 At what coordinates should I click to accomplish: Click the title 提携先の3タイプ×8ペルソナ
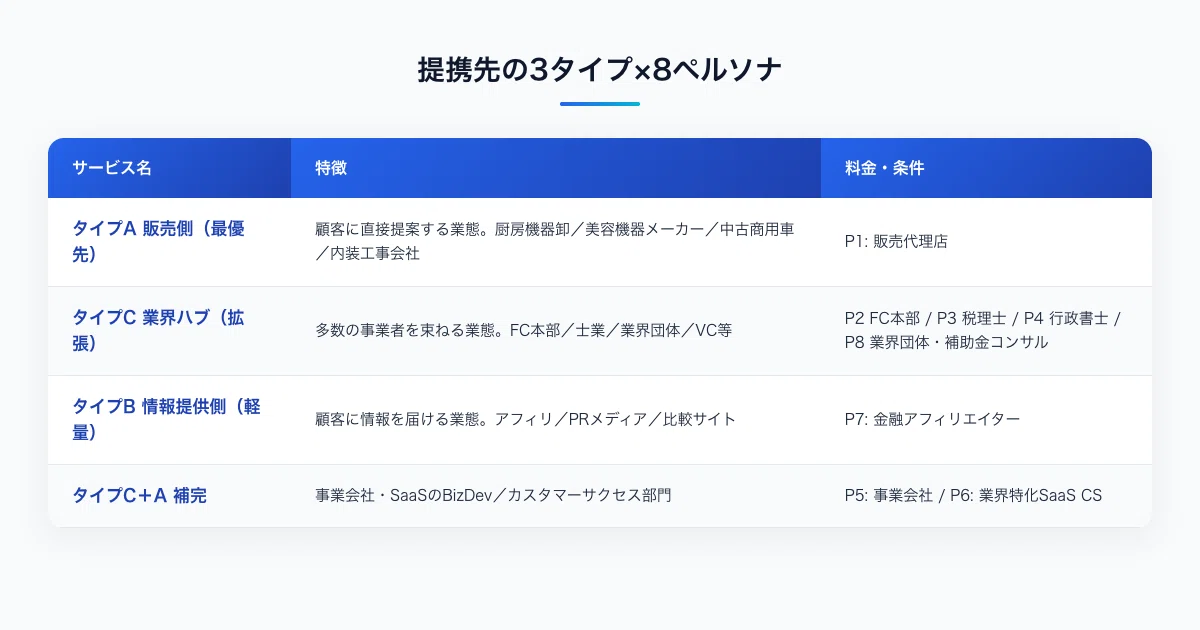(x=599, y=70)
